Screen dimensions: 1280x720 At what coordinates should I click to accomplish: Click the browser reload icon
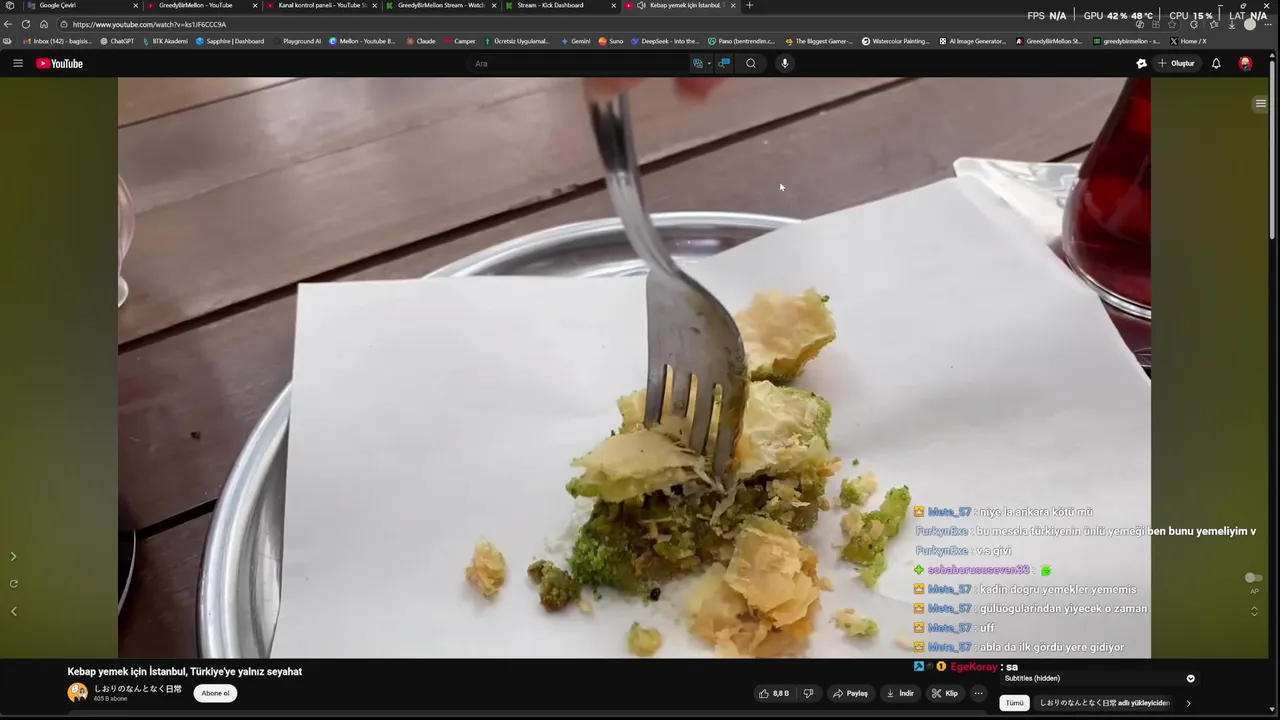[26, 24]
